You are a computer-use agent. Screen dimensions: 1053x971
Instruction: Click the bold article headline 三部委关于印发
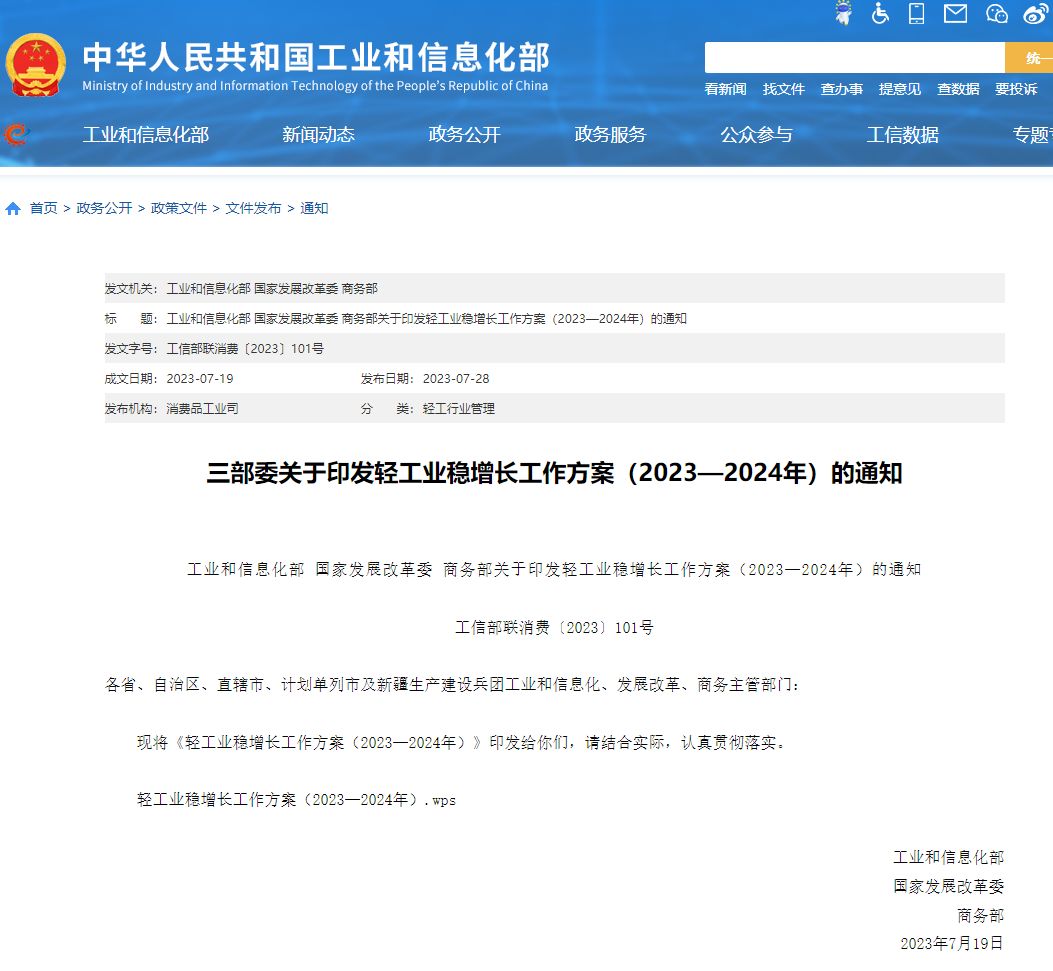pos(554,473)
